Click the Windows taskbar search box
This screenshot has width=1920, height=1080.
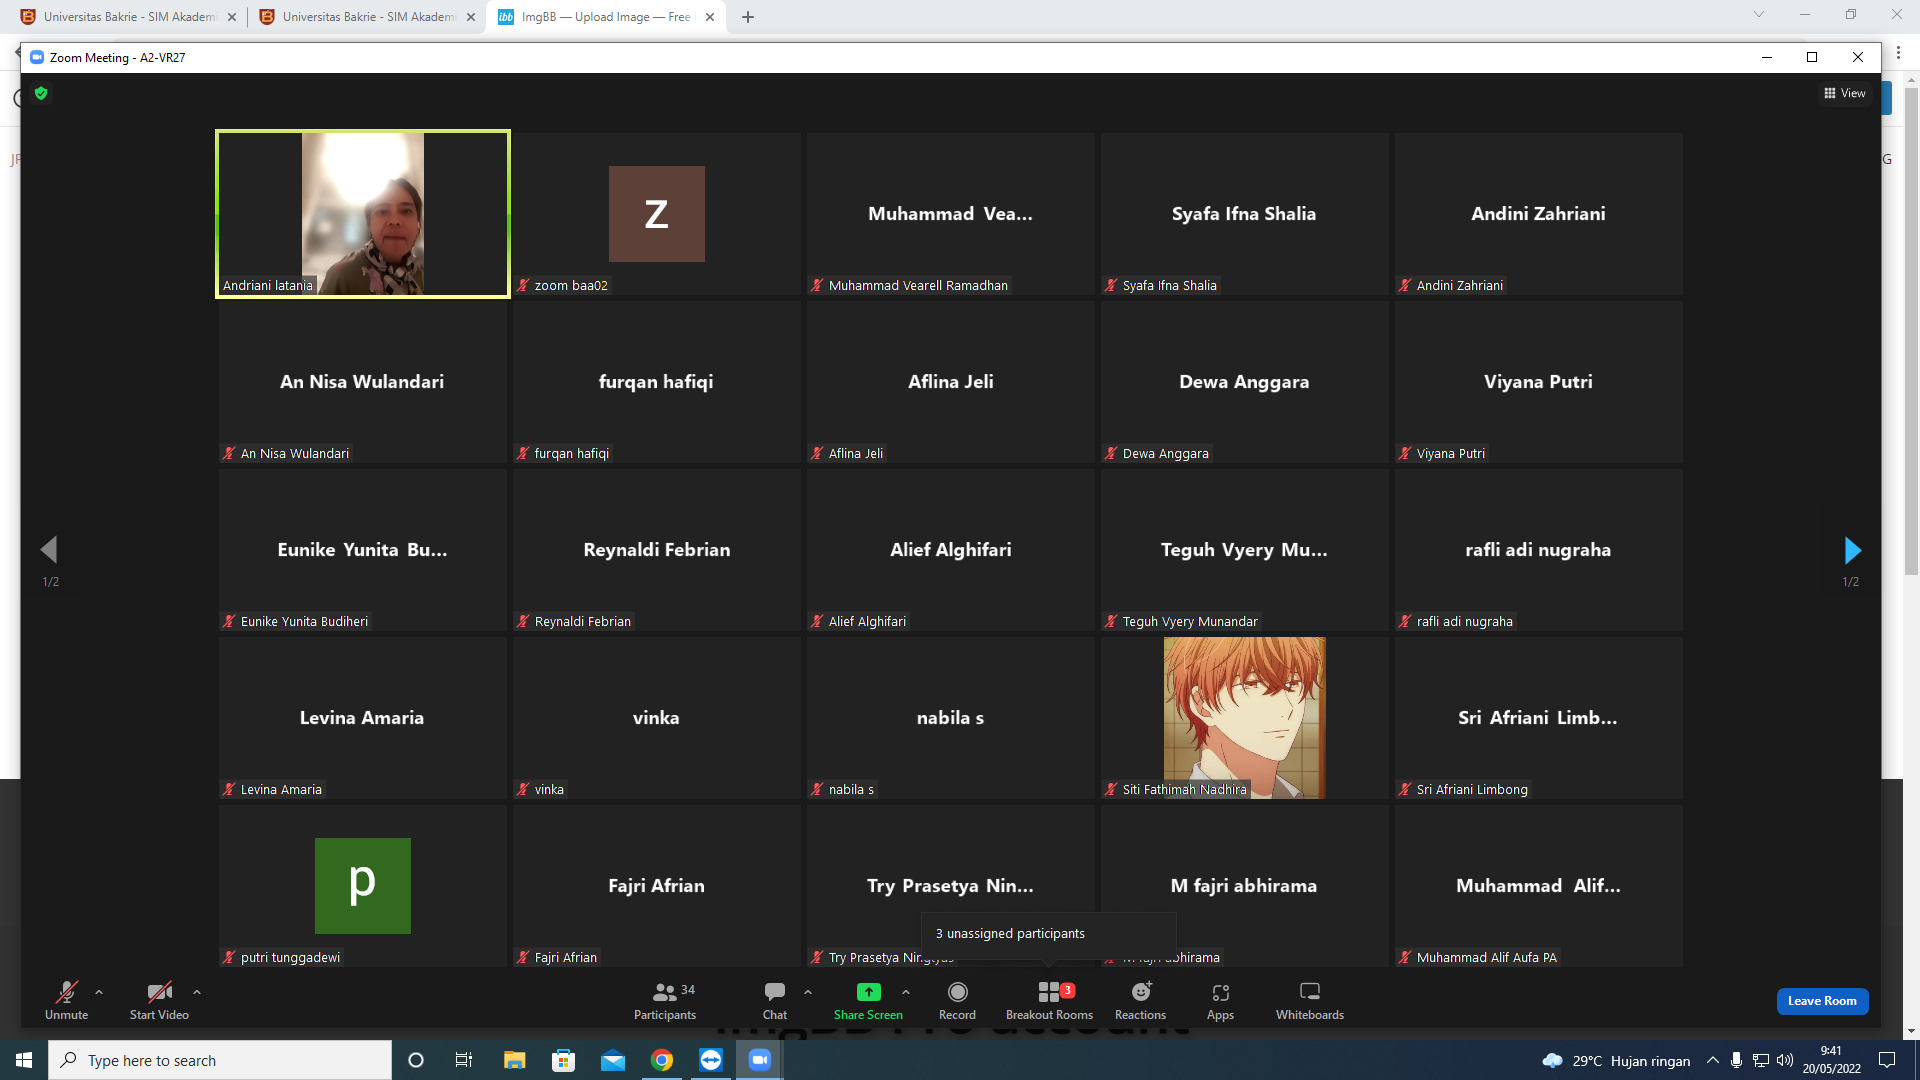(x=220, y=1060)
